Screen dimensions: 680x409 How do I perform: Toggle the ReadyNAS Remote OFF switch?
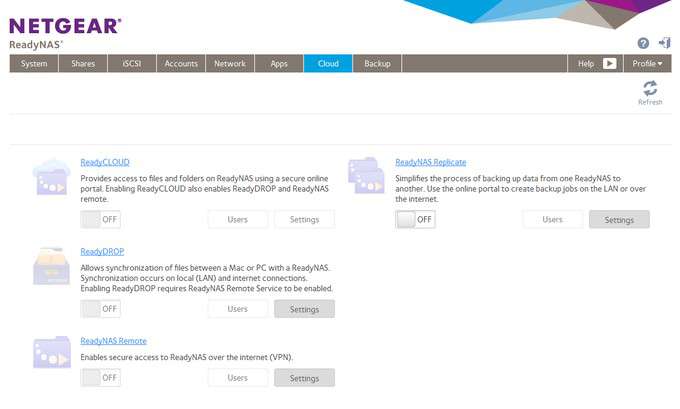tap(100, 378)
